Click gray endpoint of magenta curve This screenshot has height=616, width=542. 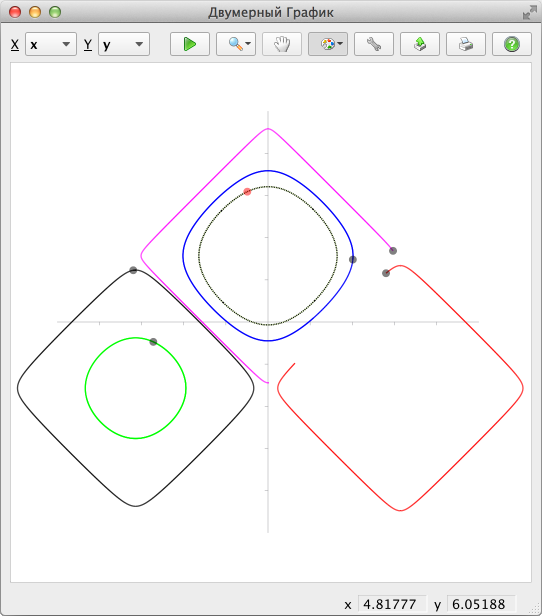tap(393, 251)
